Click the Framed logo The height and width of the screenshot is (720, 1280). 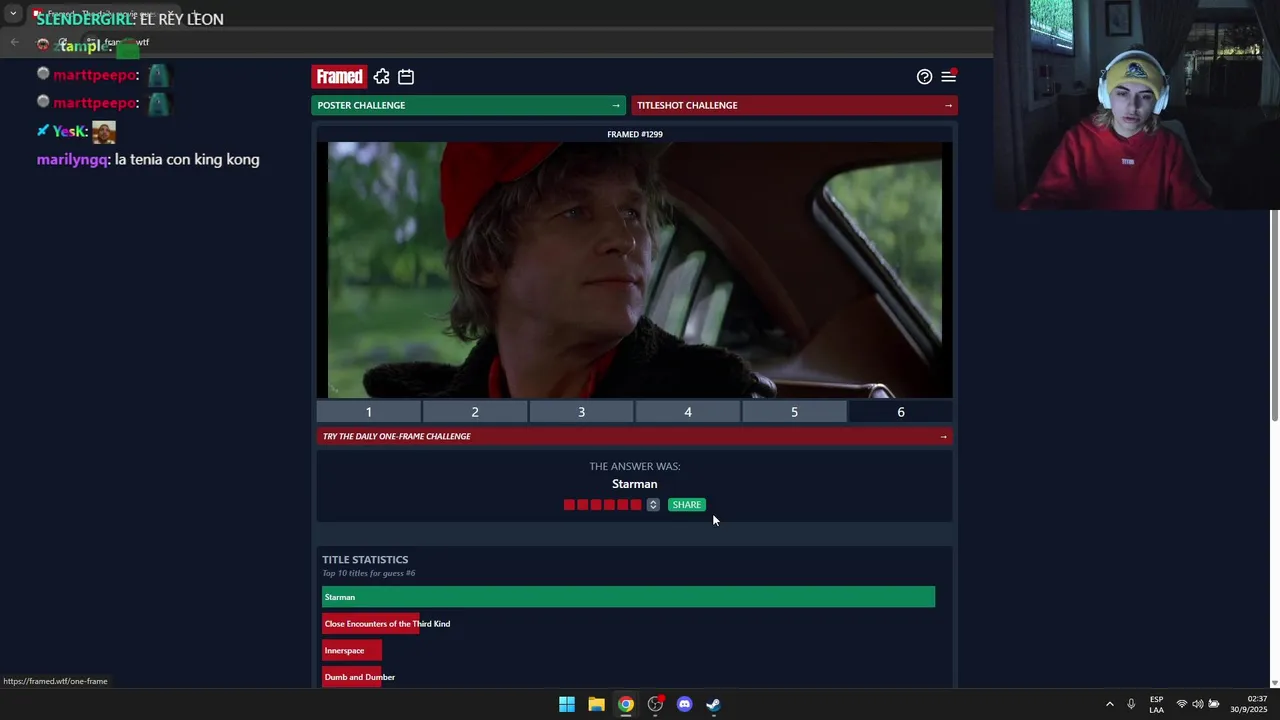click(x=339, y=77)
